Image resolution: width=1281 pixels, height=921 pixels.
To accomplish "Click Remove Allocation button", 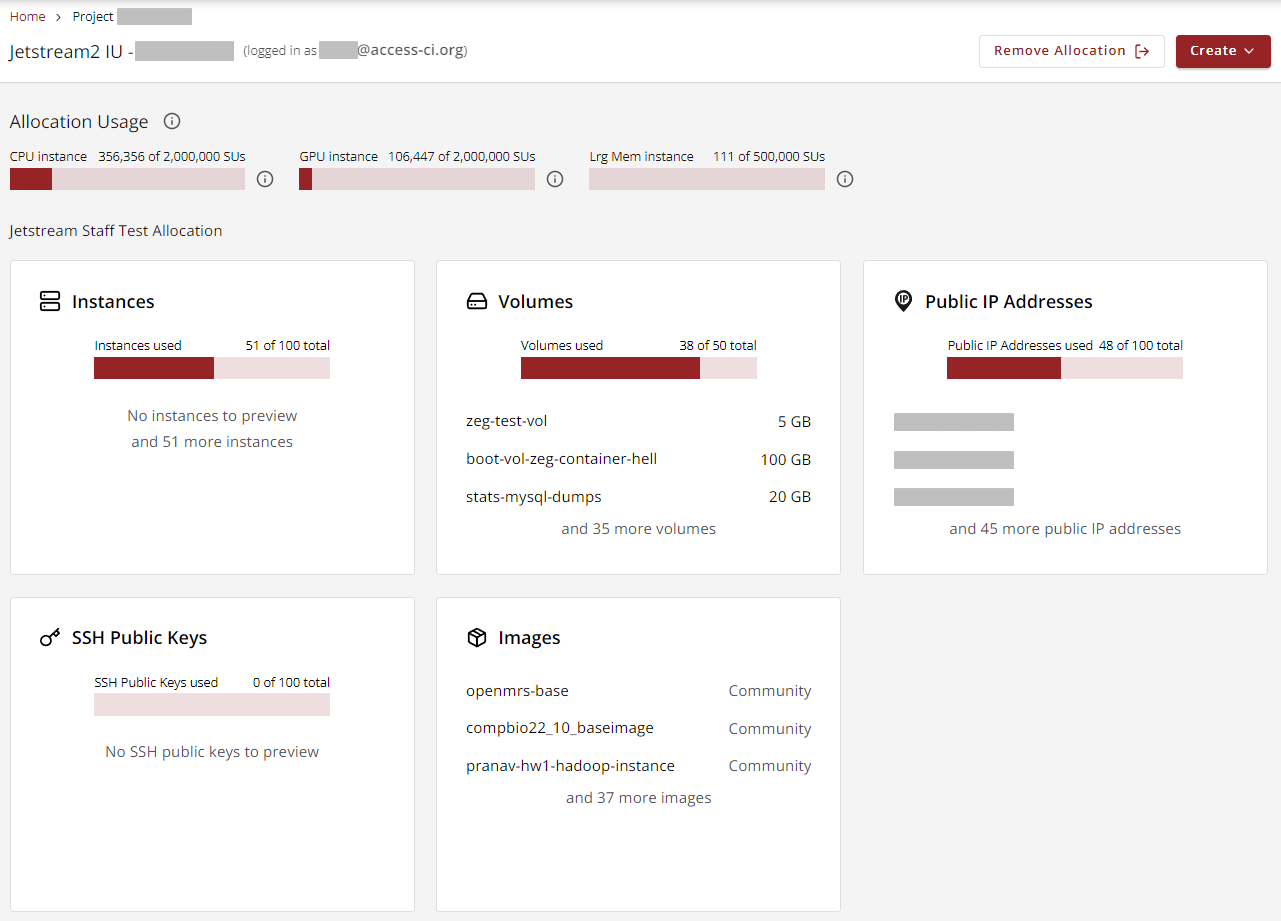I will (x=1072, y=51).
